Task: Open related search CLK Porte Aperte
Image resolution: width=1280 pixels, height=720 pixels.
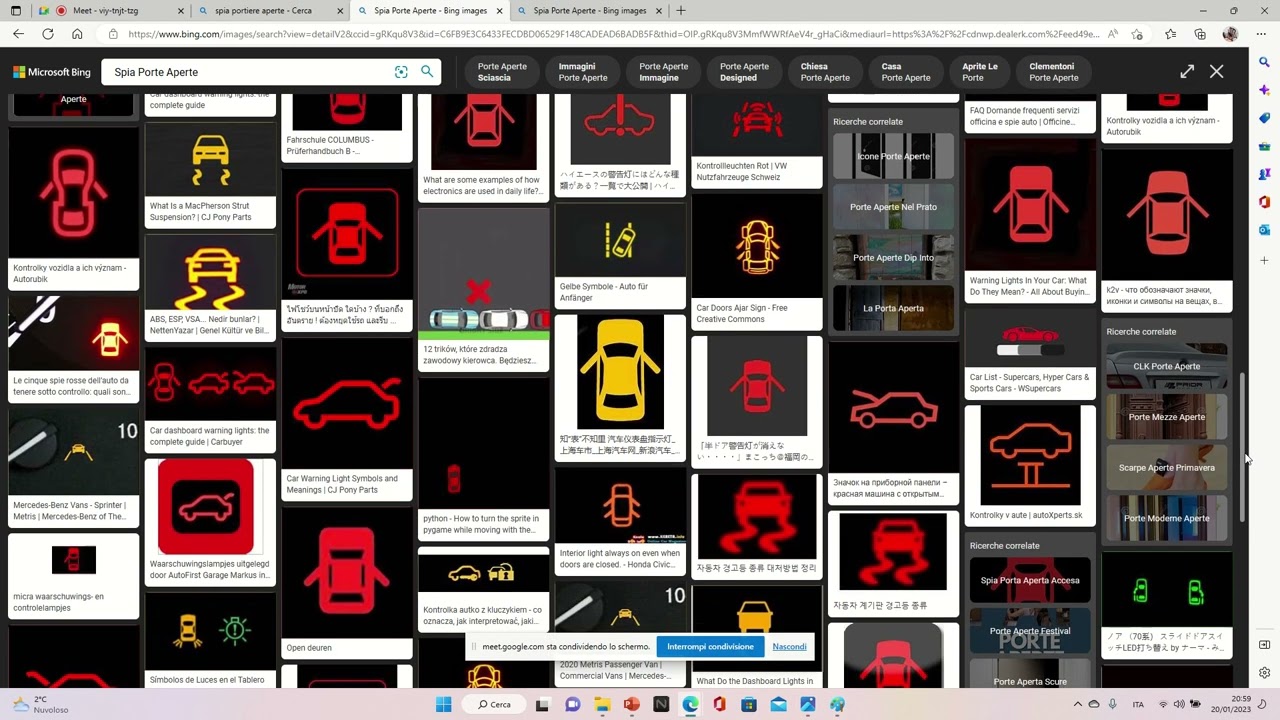Action: pos(1167,366)
